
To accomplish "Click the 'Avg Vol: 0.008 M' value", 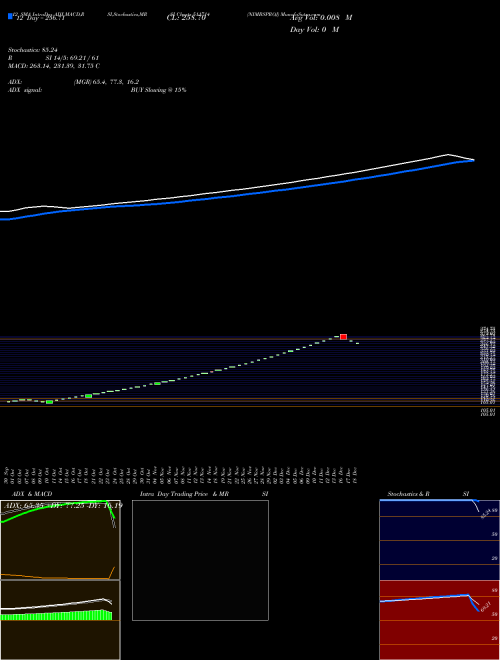I will tap(321, 18).
